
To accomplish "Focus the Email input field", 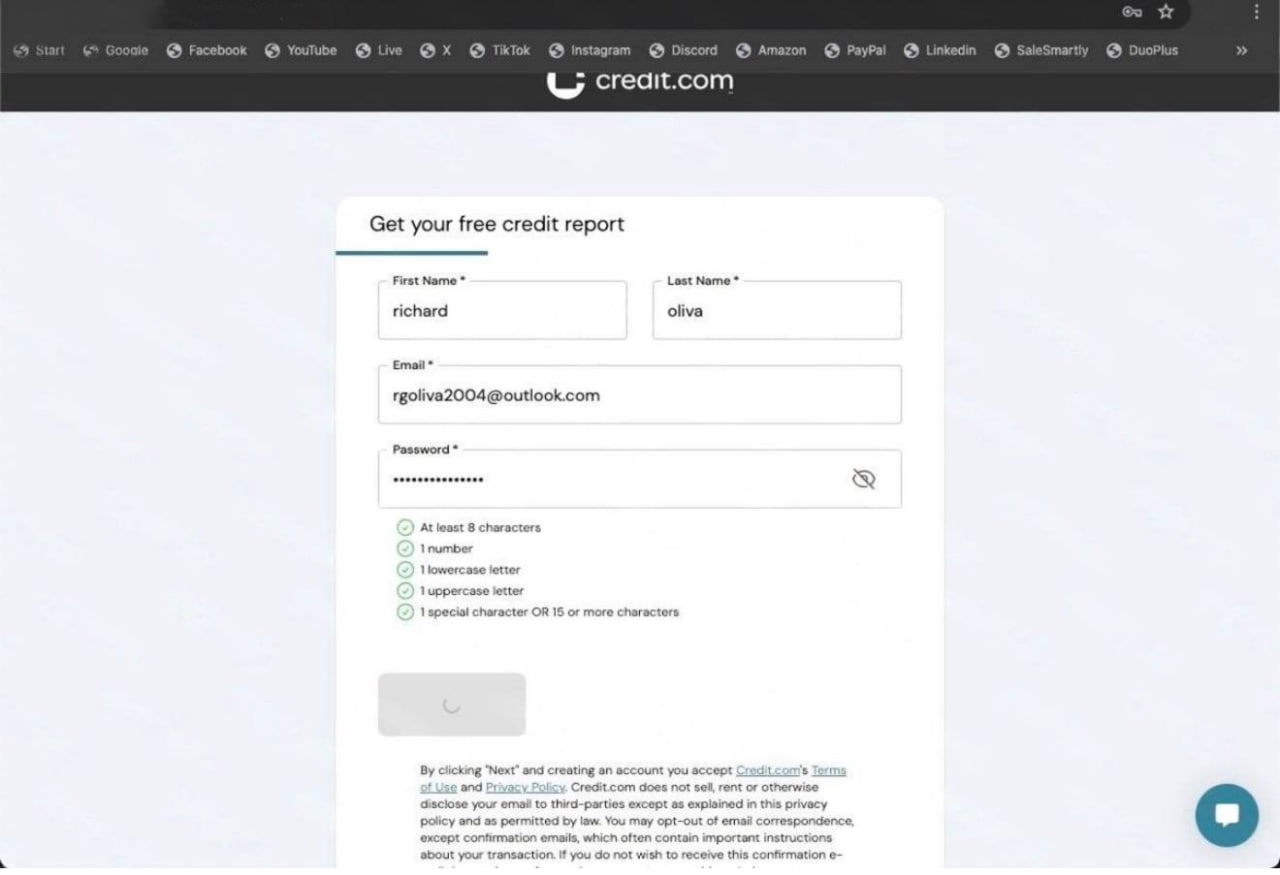I will (639, 395).
